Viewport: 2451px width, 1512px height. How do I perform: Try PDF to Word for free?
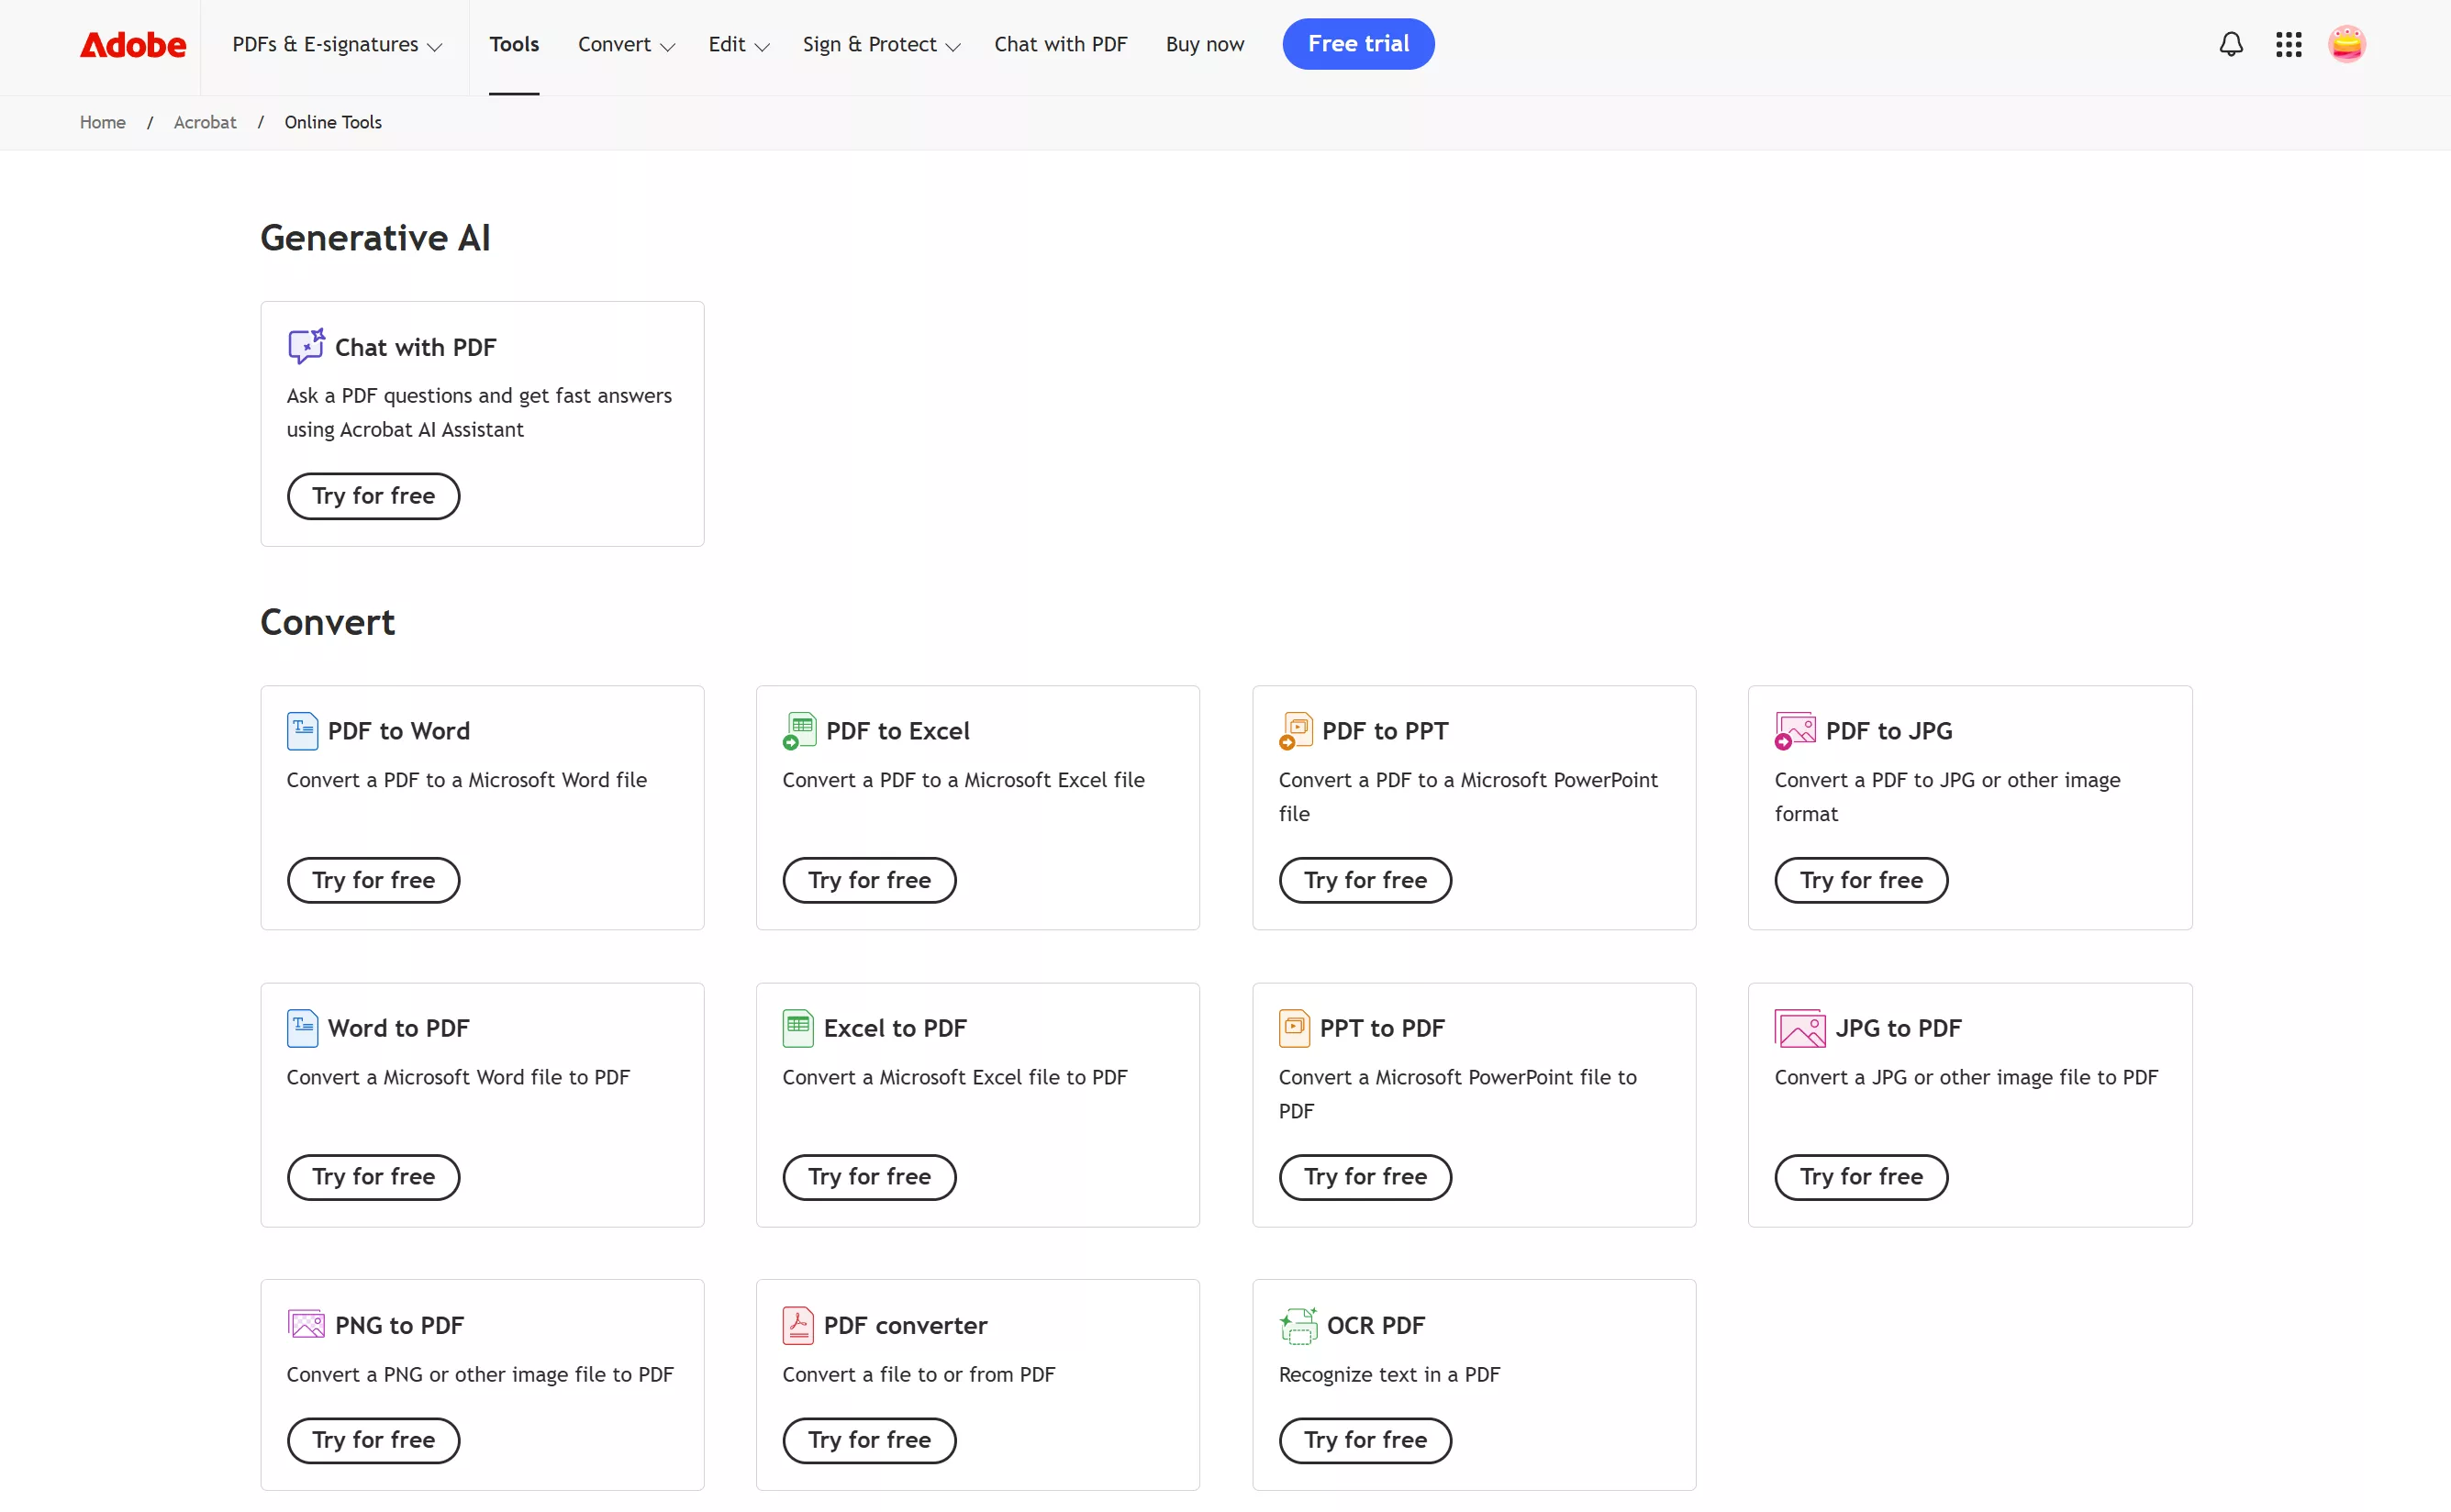coord(373,880)
